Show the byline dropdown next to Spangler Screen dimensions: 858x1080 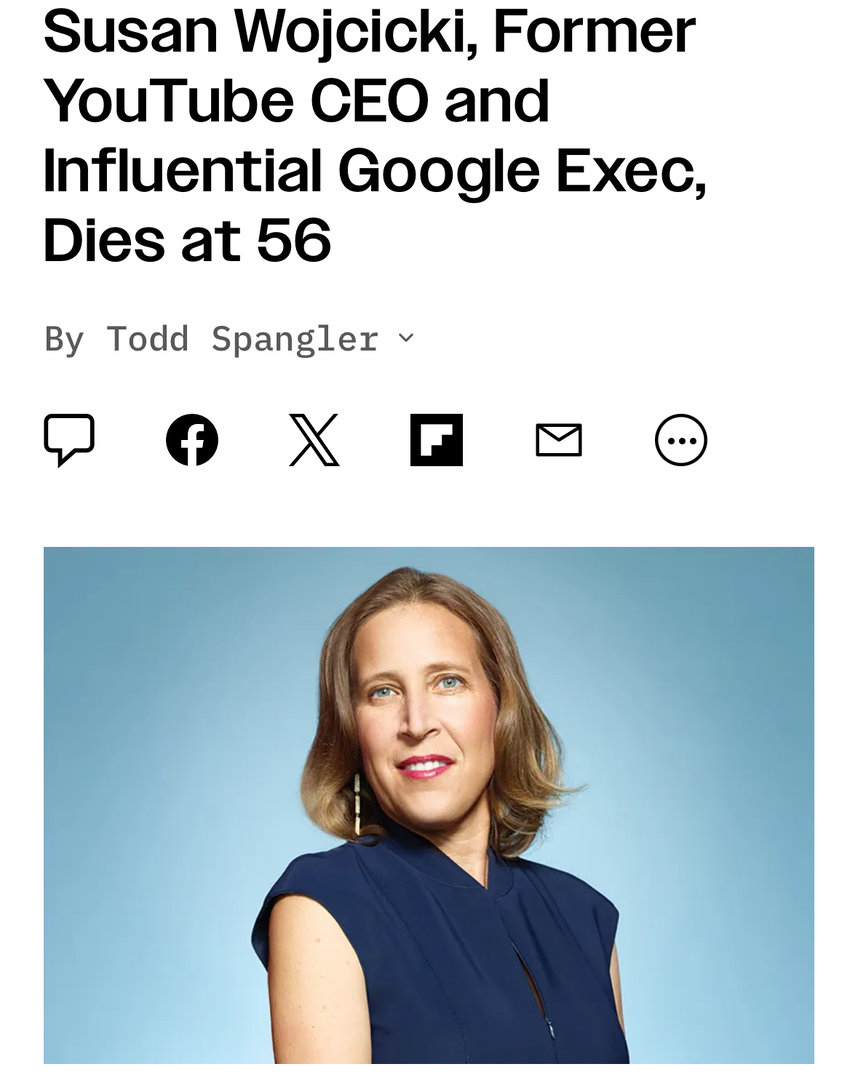[406, 338]
